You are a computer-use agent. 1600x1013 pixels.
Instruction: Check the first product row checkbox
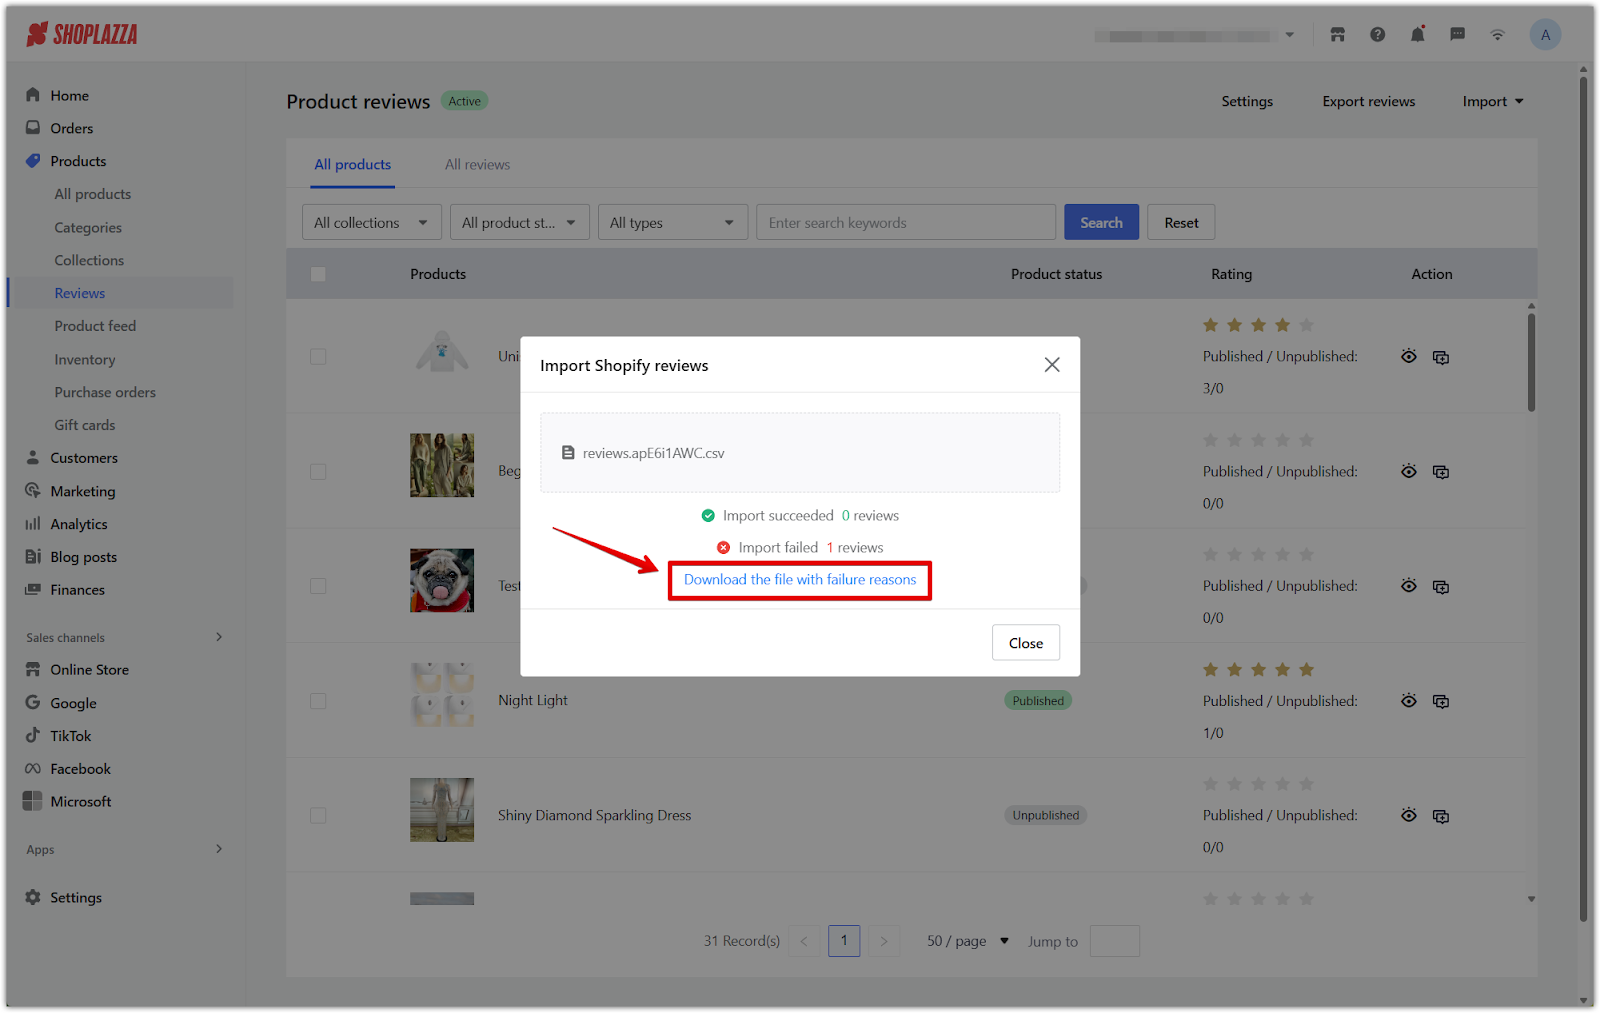point(318,357)
